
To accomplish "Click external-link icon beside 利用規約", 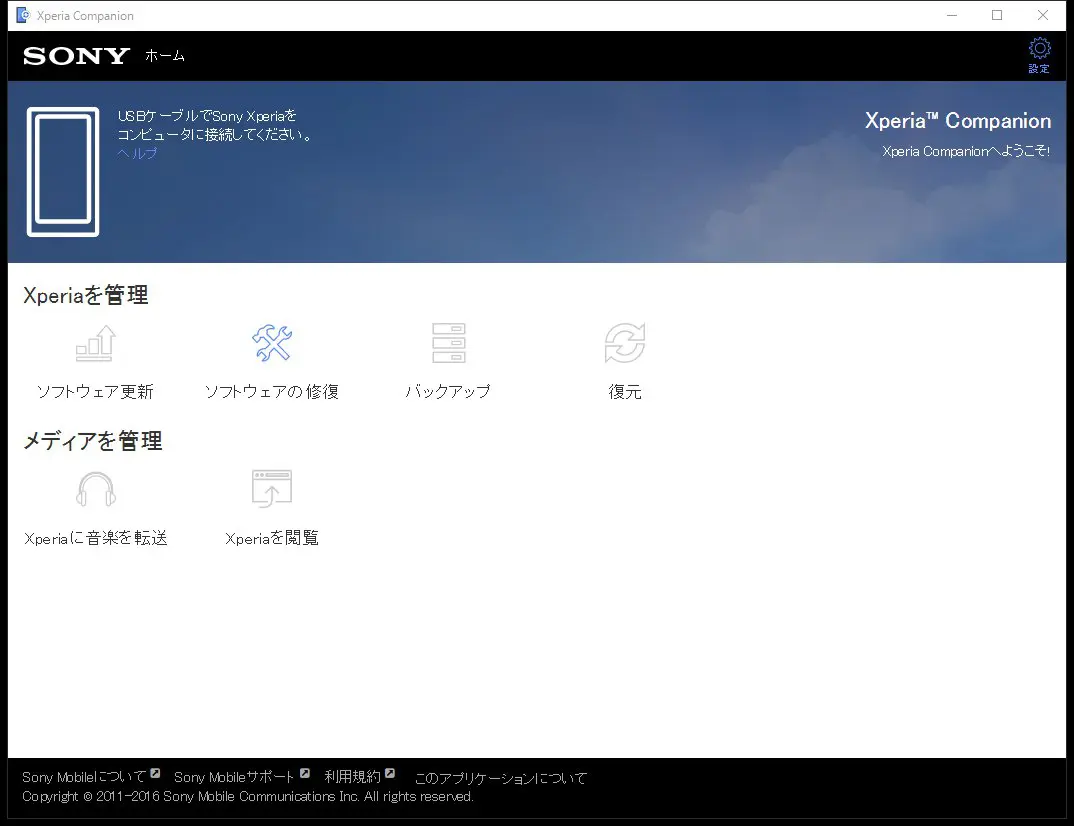I will click(390, 773).
